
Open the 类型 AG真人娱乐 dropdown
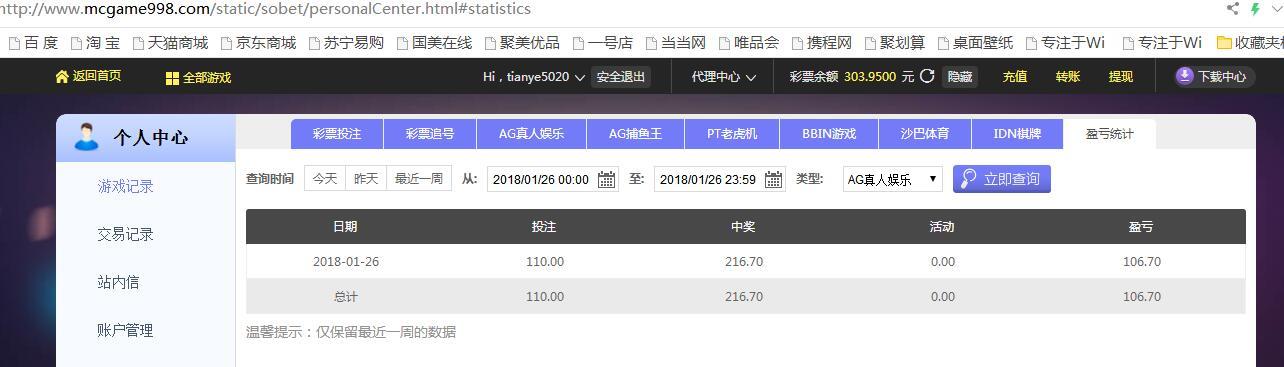pyautogui.click(x=892, y=180)
